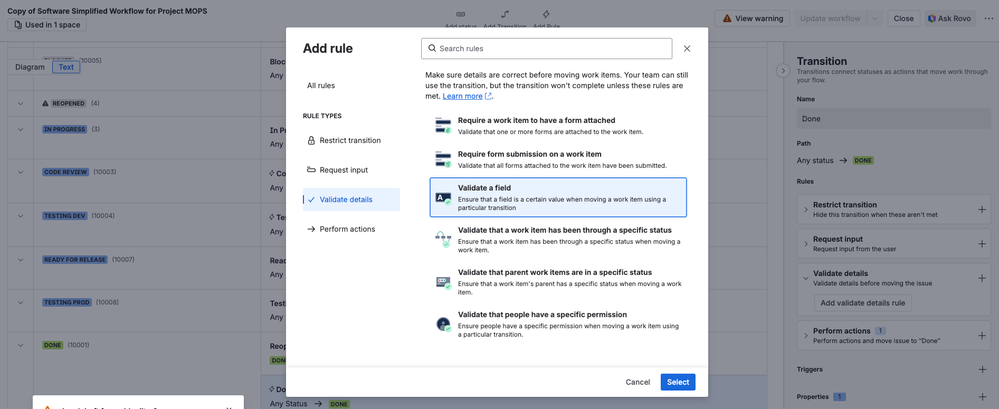
Task: Click the Close workflow button
Action: coord(903,18)
